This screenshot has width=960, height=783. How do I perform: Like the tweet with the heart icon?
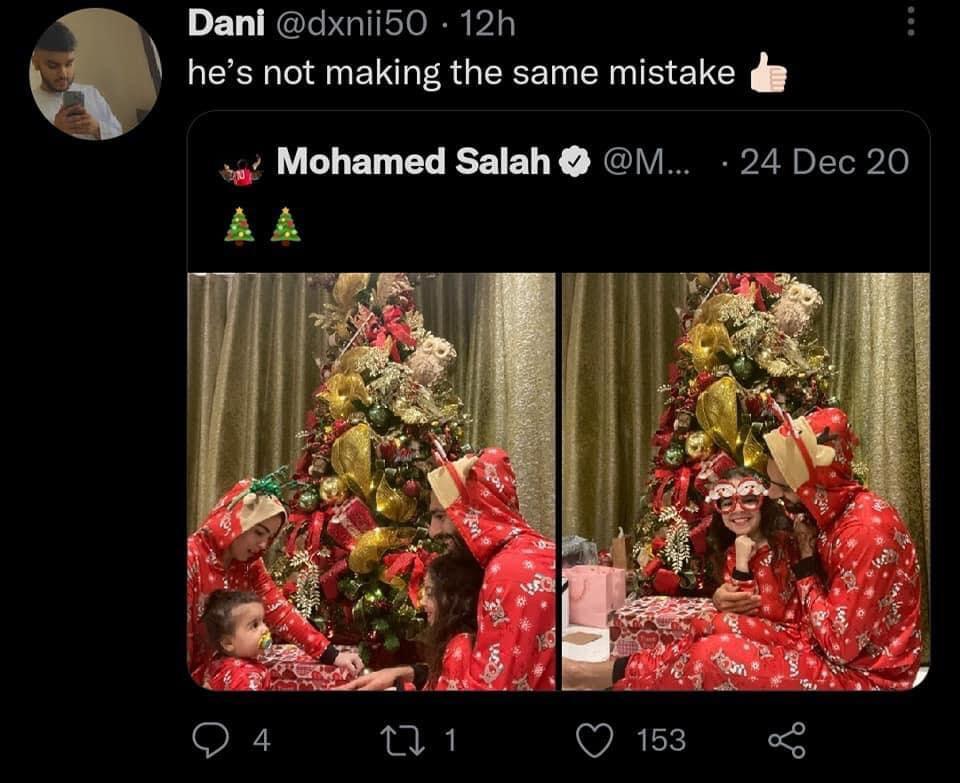coord(596,740)
